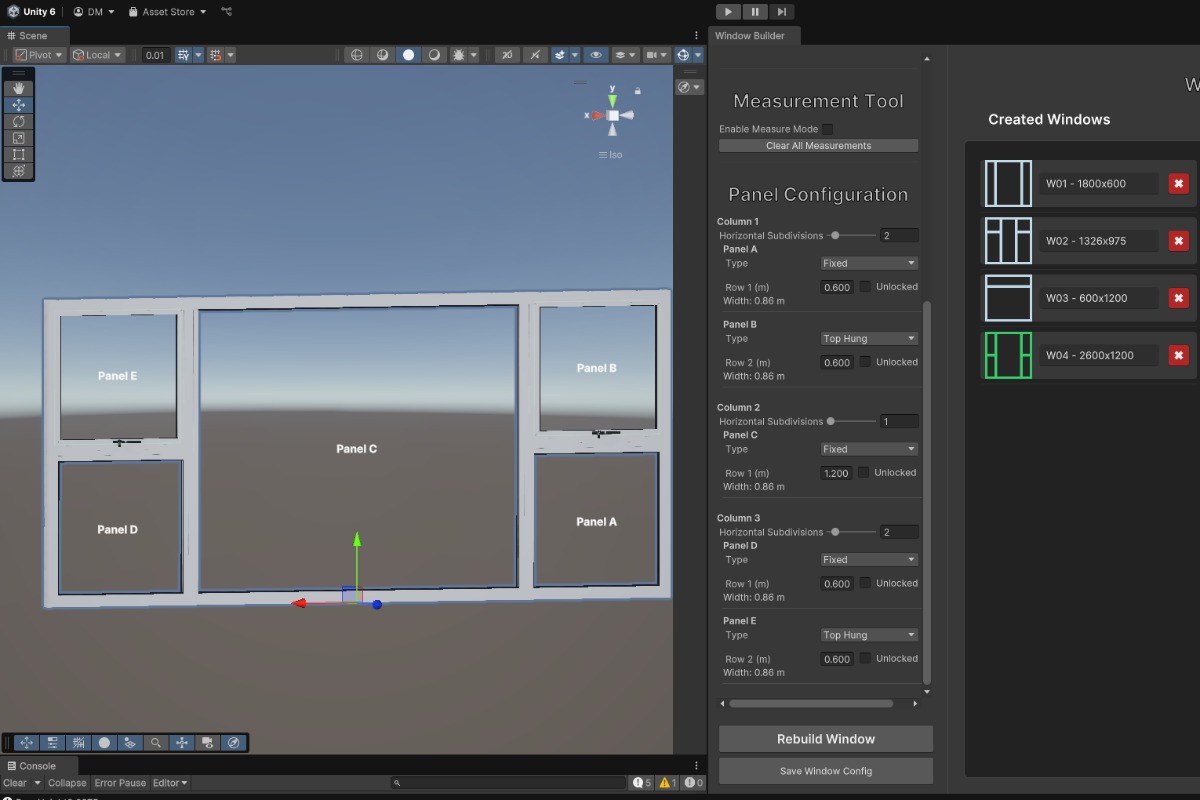Image resolution: width=1200 pixels, height=800 pixels.
Task: Adjust Column 1 Horizontal Subdivisions slider
Action: click(x=836, y=235)
